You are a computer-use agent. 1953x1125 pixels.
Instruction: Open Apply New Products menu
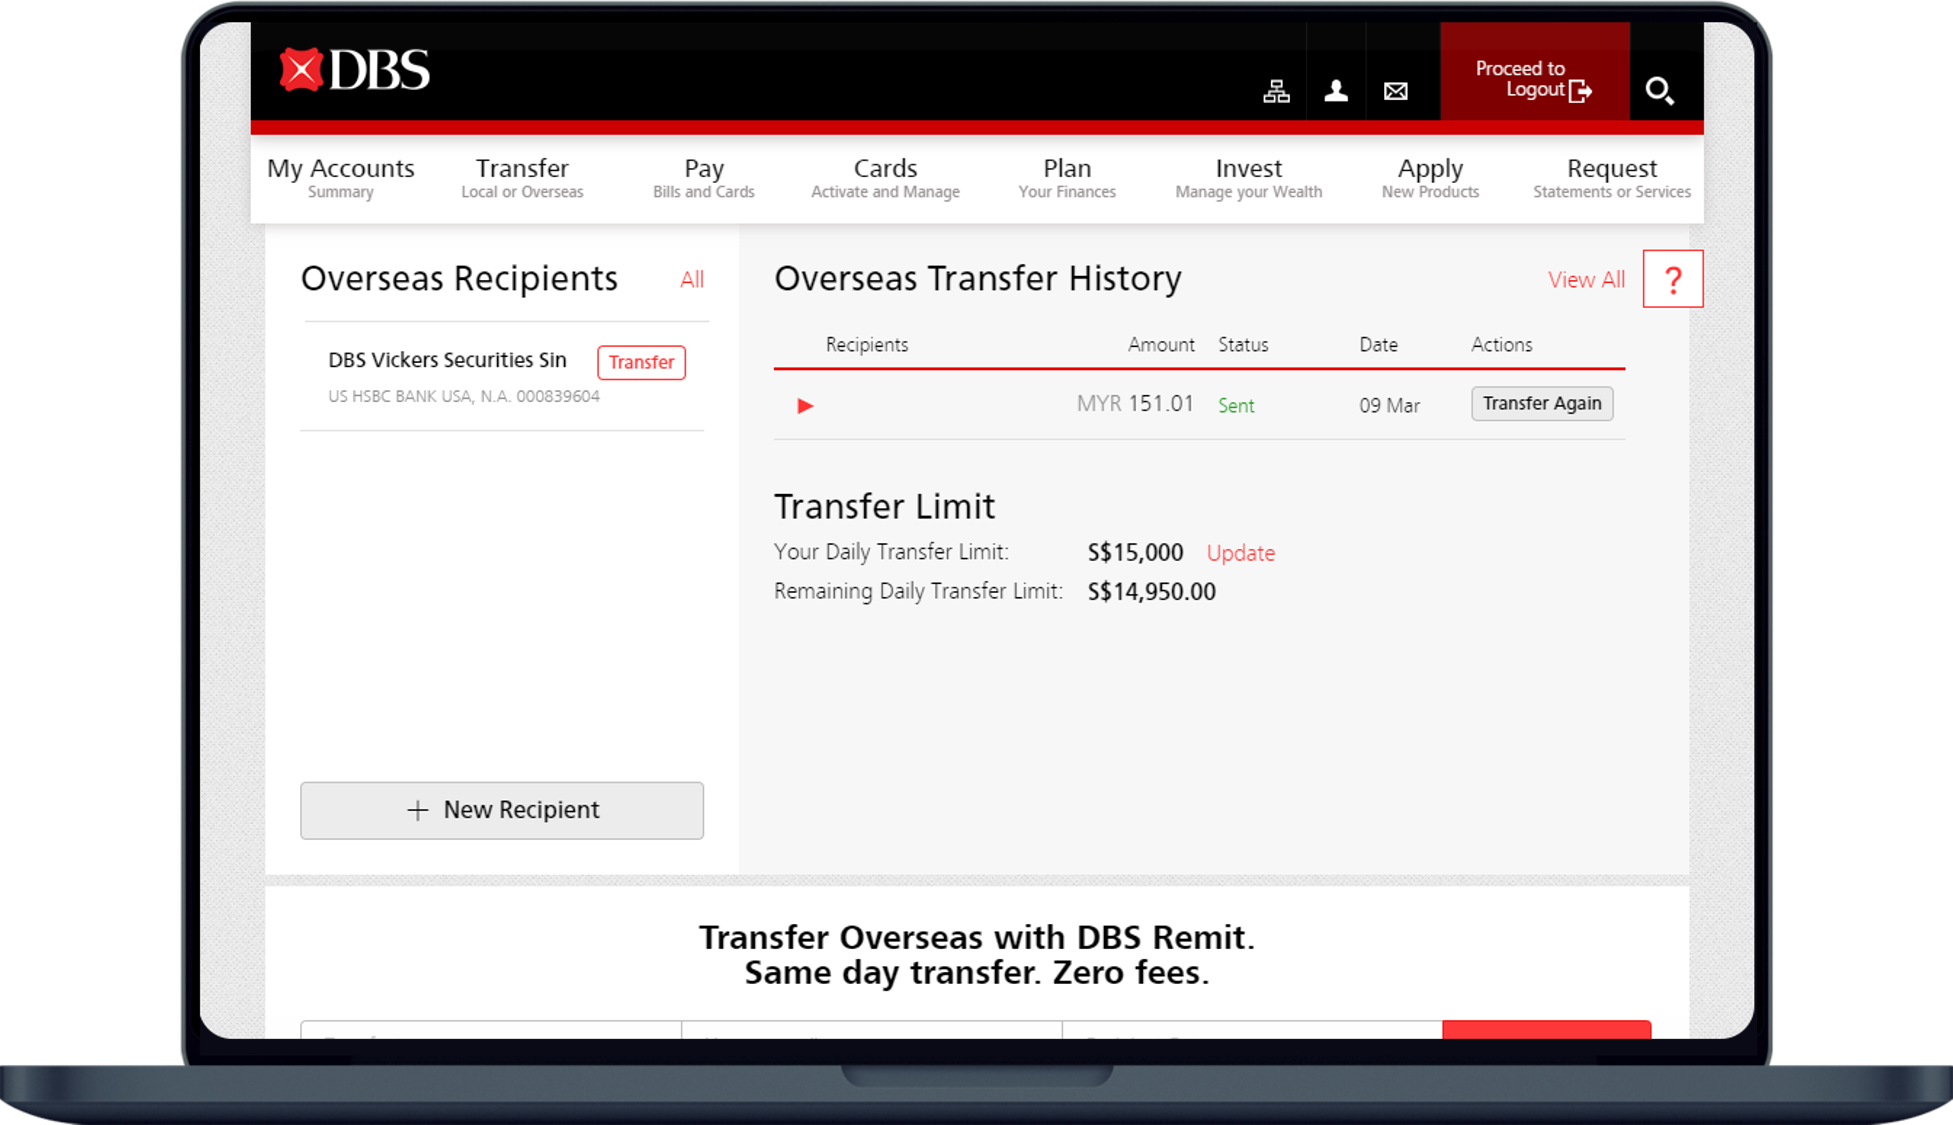[1430, 178]
